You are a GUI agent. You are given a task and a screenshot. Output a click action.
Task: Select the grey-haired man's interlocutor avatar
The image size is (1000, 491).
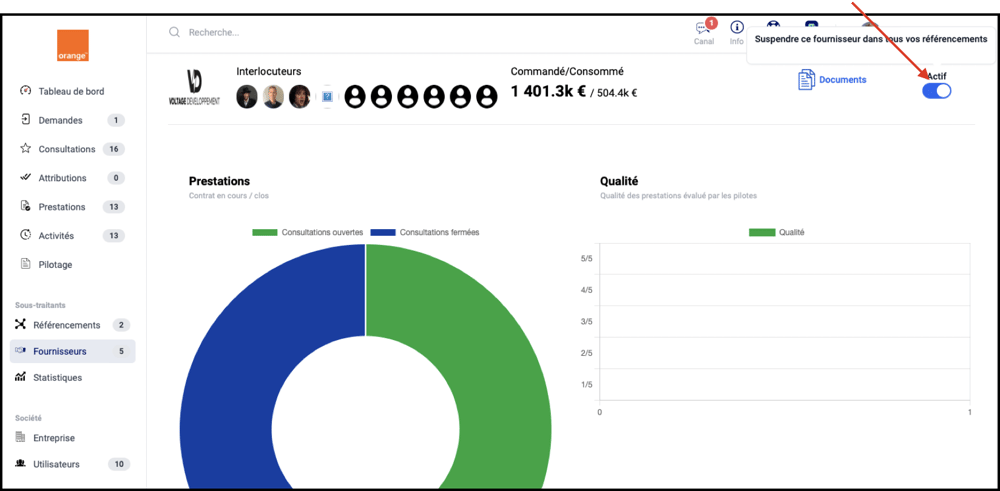pyautogui.click(x=273, y=97)
